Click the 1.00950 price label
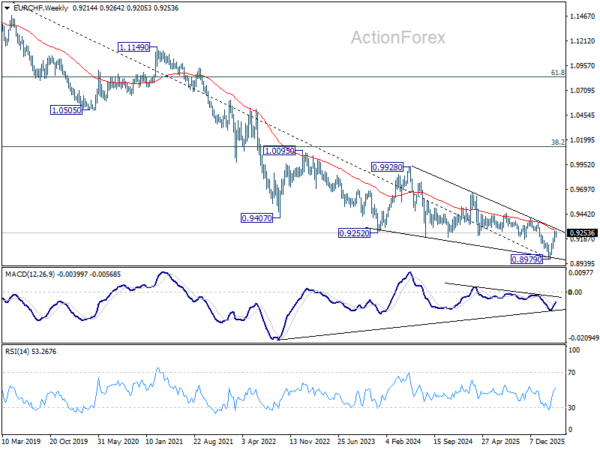Screen dimensions: 600x450 pos(280,151)
